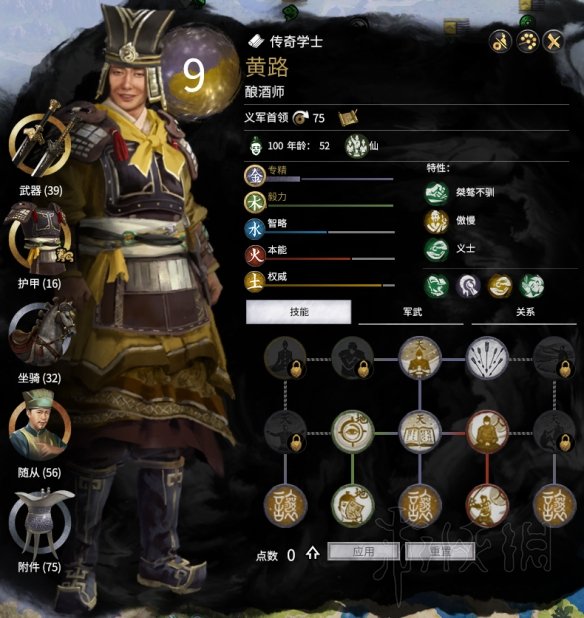Open the 关系 relationships tab
The width and height of the screenshot is (584, 618).
[x=524, y=312]
